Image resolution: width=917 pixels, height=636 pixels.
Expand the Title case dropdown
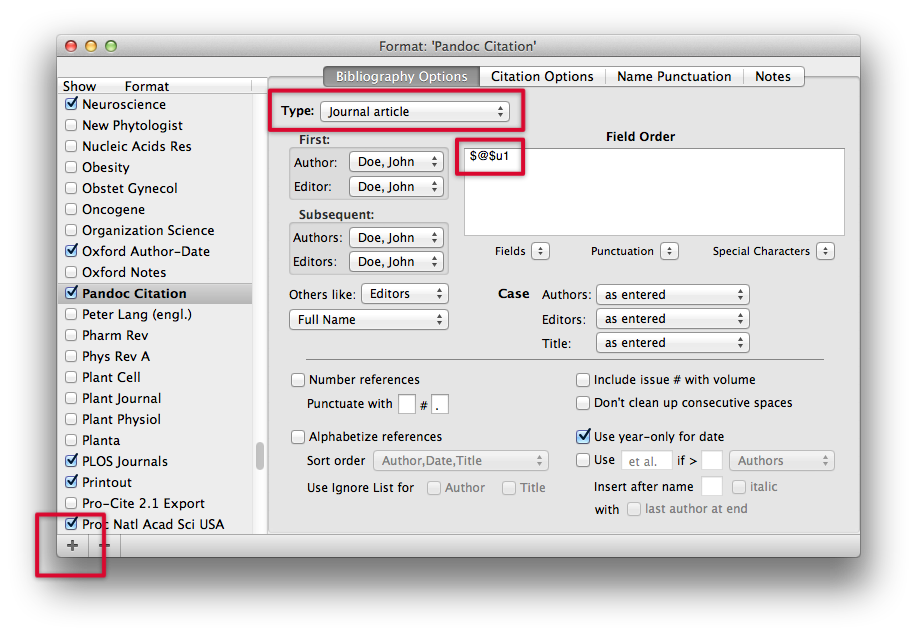672,343
